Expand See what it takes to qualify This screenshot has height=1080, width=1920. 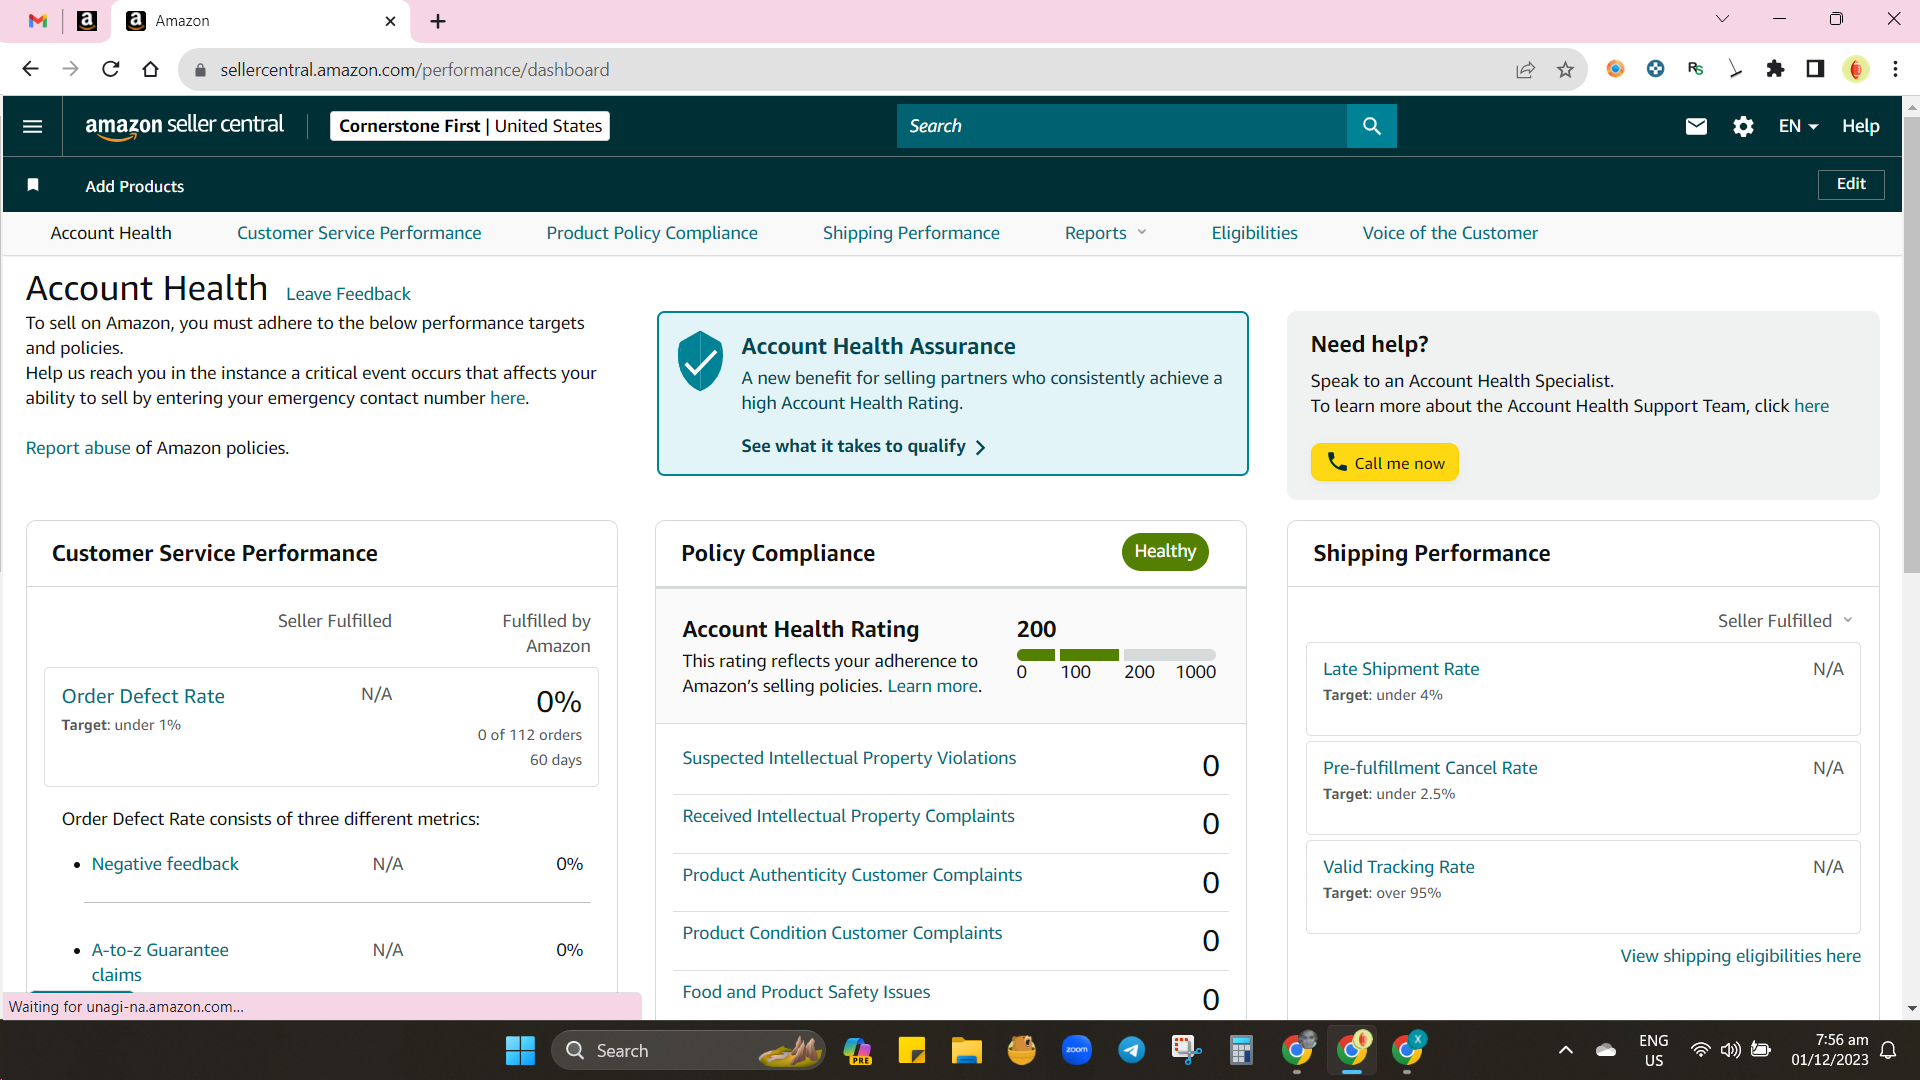[863, 446]
